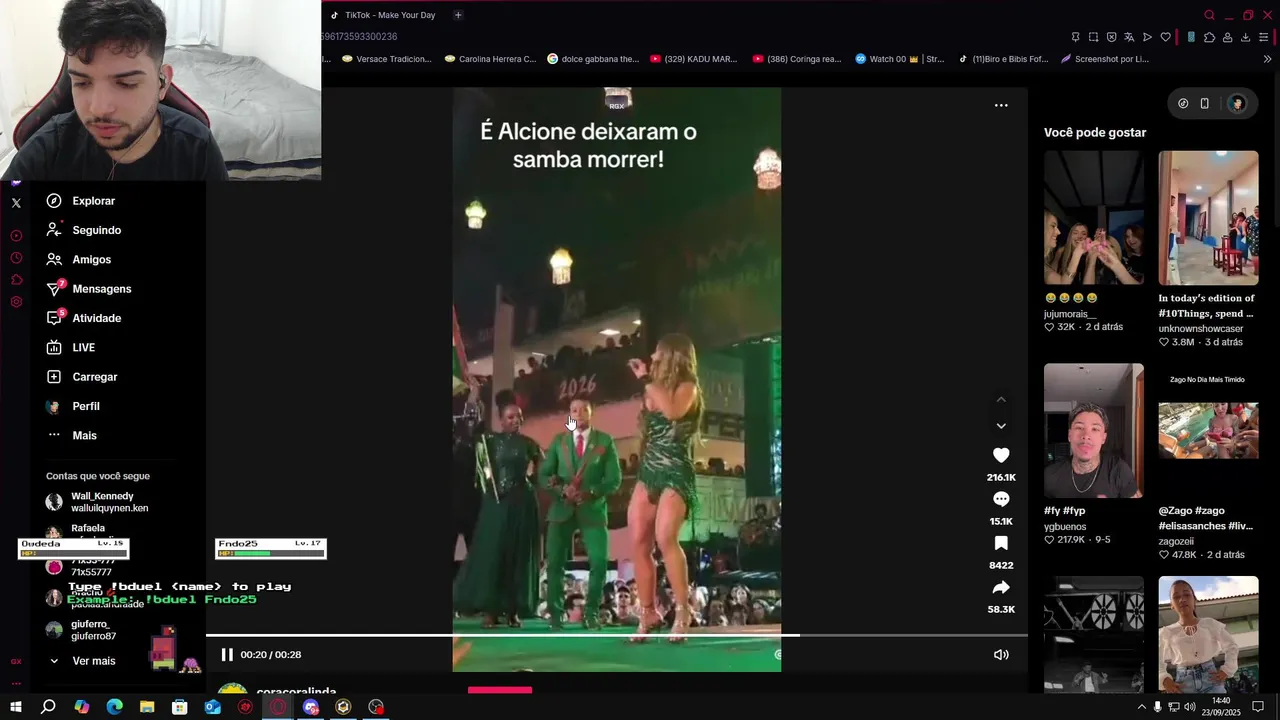Click the zagozeii username link

[x=1176, y=541]
